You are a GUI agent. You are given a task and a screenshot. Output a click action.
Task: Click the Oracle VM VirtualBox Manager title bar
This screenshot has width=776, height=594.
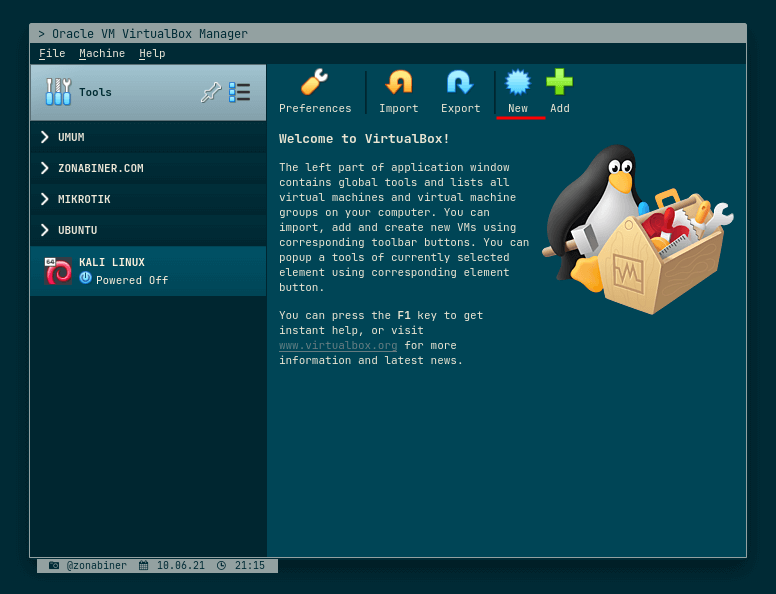click(x=388, y=34)
